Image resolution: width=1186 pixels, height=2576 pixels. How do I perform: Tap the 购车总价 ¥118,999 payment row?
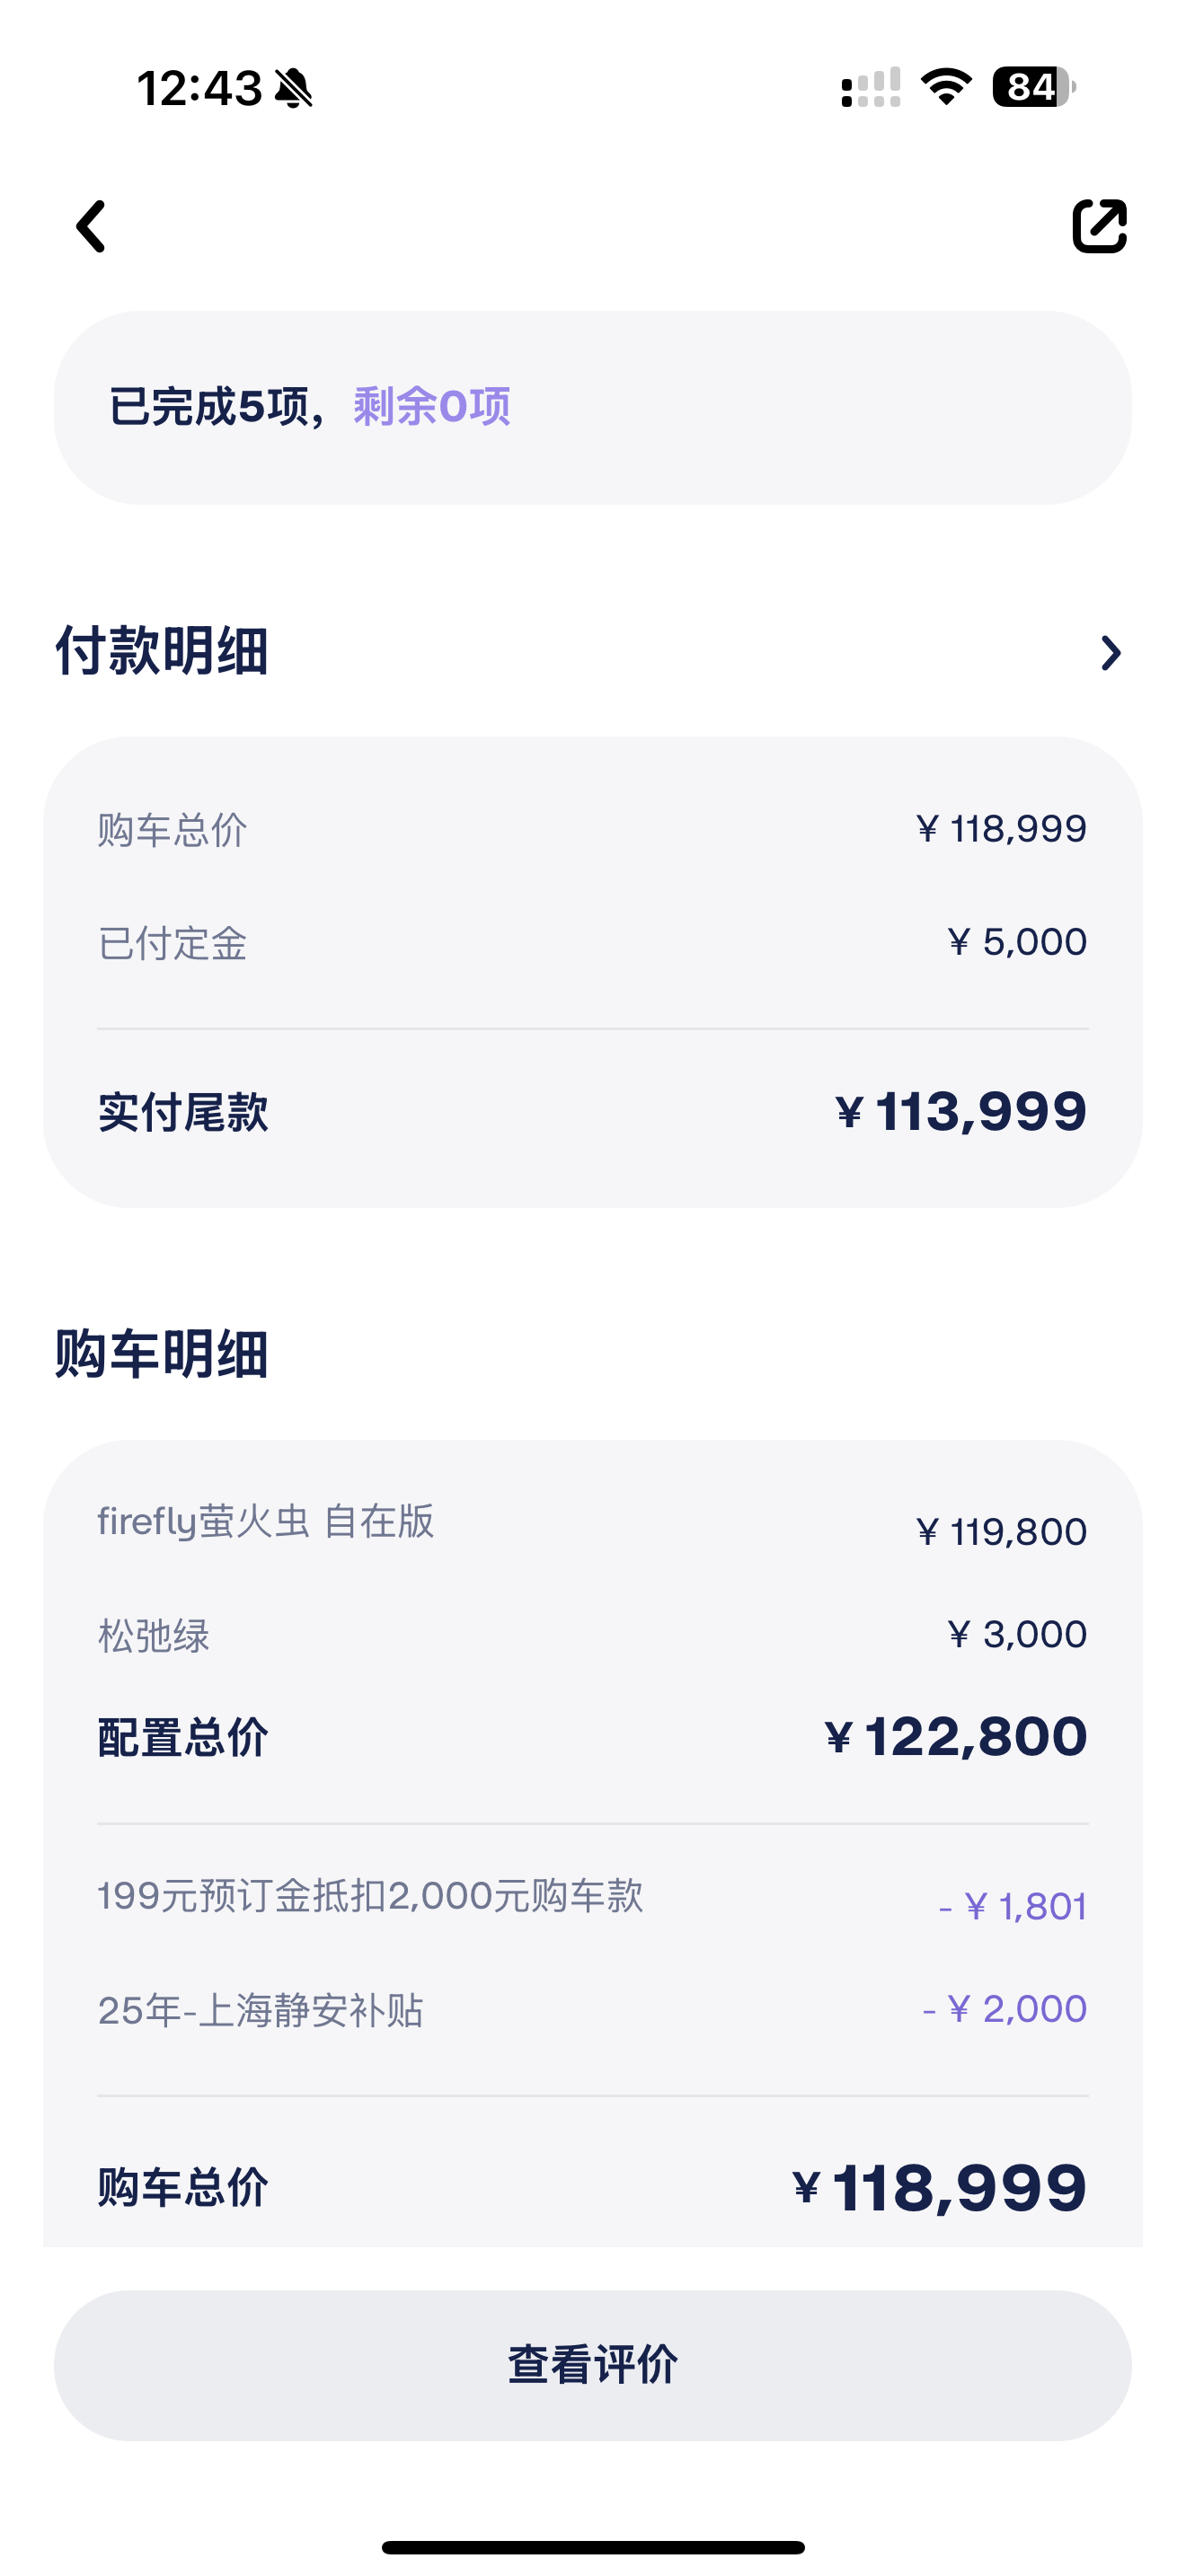tap(593, 829)
